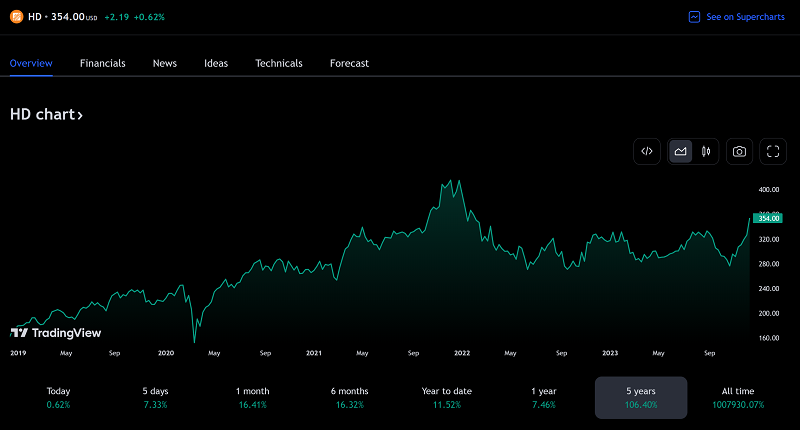The image size is (800, 430).
Task: Open See on Supercharts link
Action: click(745, 17)
